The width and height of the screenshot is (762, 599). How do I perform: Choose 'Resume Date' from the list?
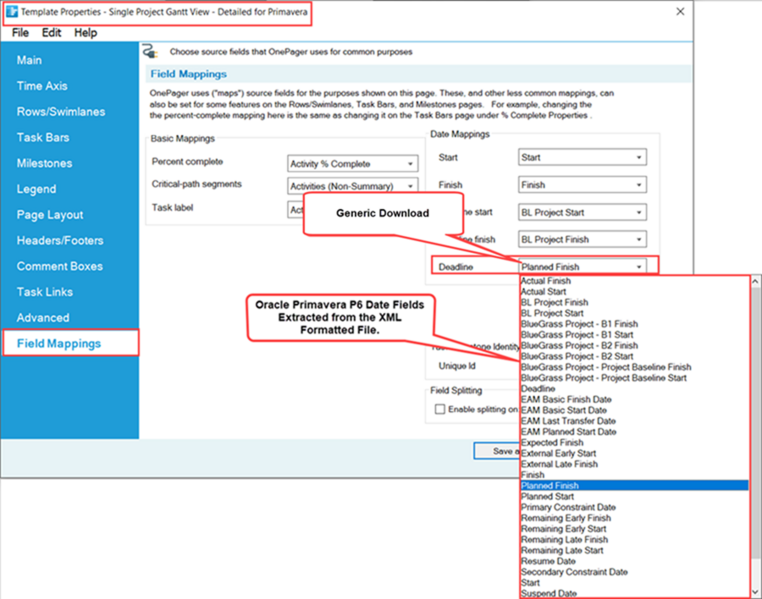[x=634, y=561]
